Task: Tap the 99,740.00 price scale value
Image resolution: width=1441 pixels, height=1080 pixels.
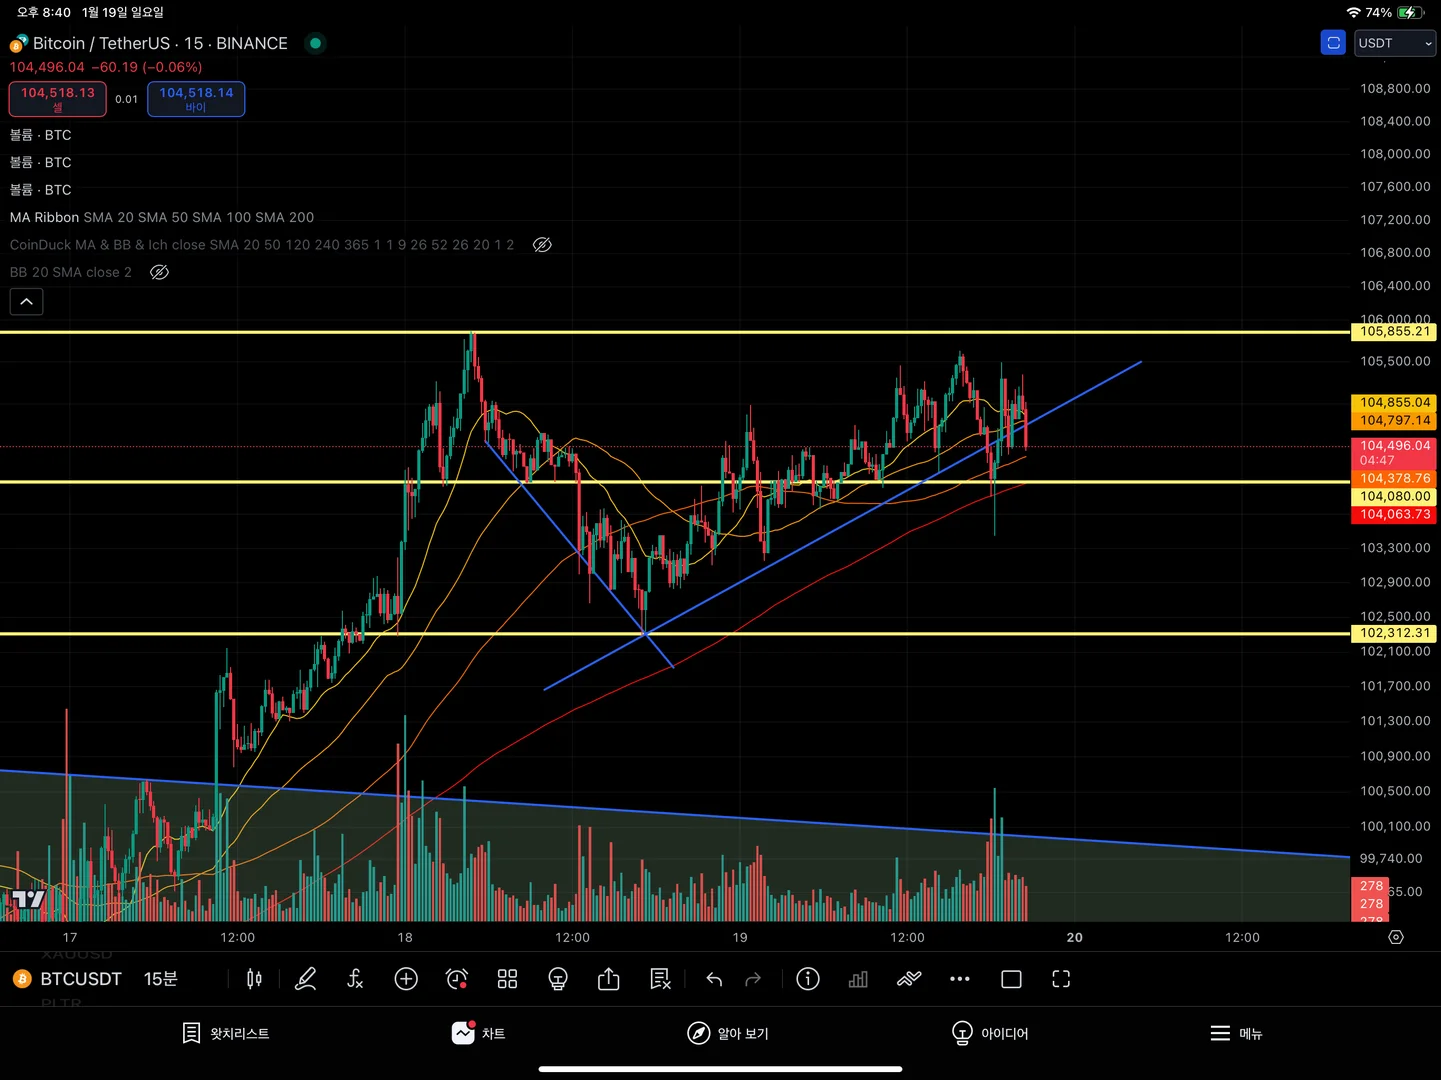Action: tap(1391, 858)
